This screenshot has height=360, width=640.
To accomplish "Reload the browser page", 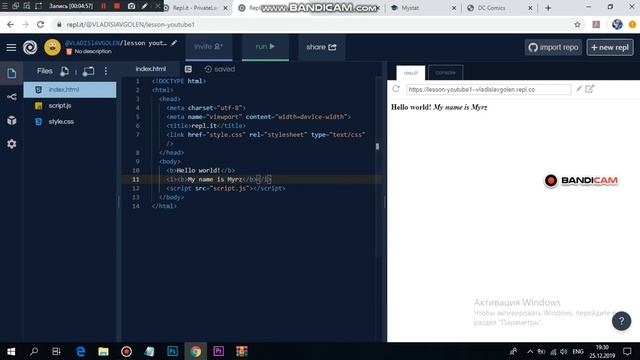I will tap(40, 24).
